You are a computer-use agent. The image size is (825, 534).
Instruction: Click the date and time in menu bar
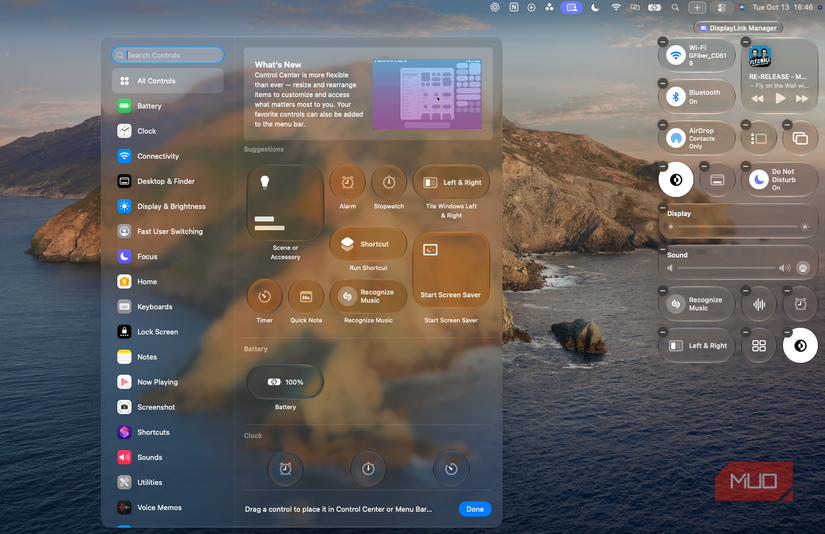[782, 7]
